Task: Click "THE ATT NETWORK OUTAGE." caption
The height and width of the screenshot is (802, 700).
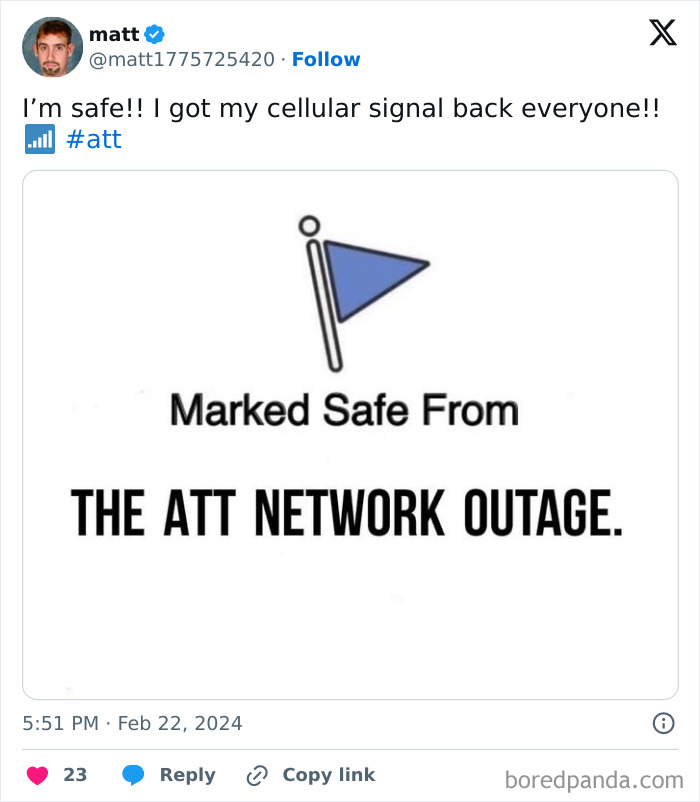Action: (347, 512)
